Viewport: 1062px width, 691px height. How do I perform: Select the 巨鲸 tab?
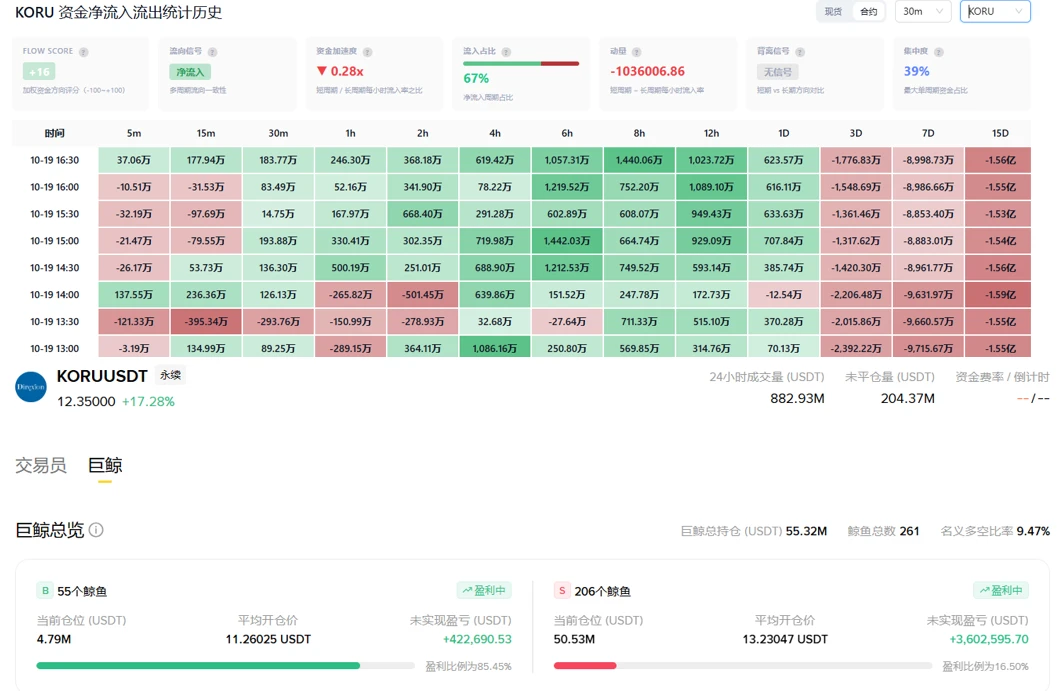pyautogui.click(x=105, y=465)
